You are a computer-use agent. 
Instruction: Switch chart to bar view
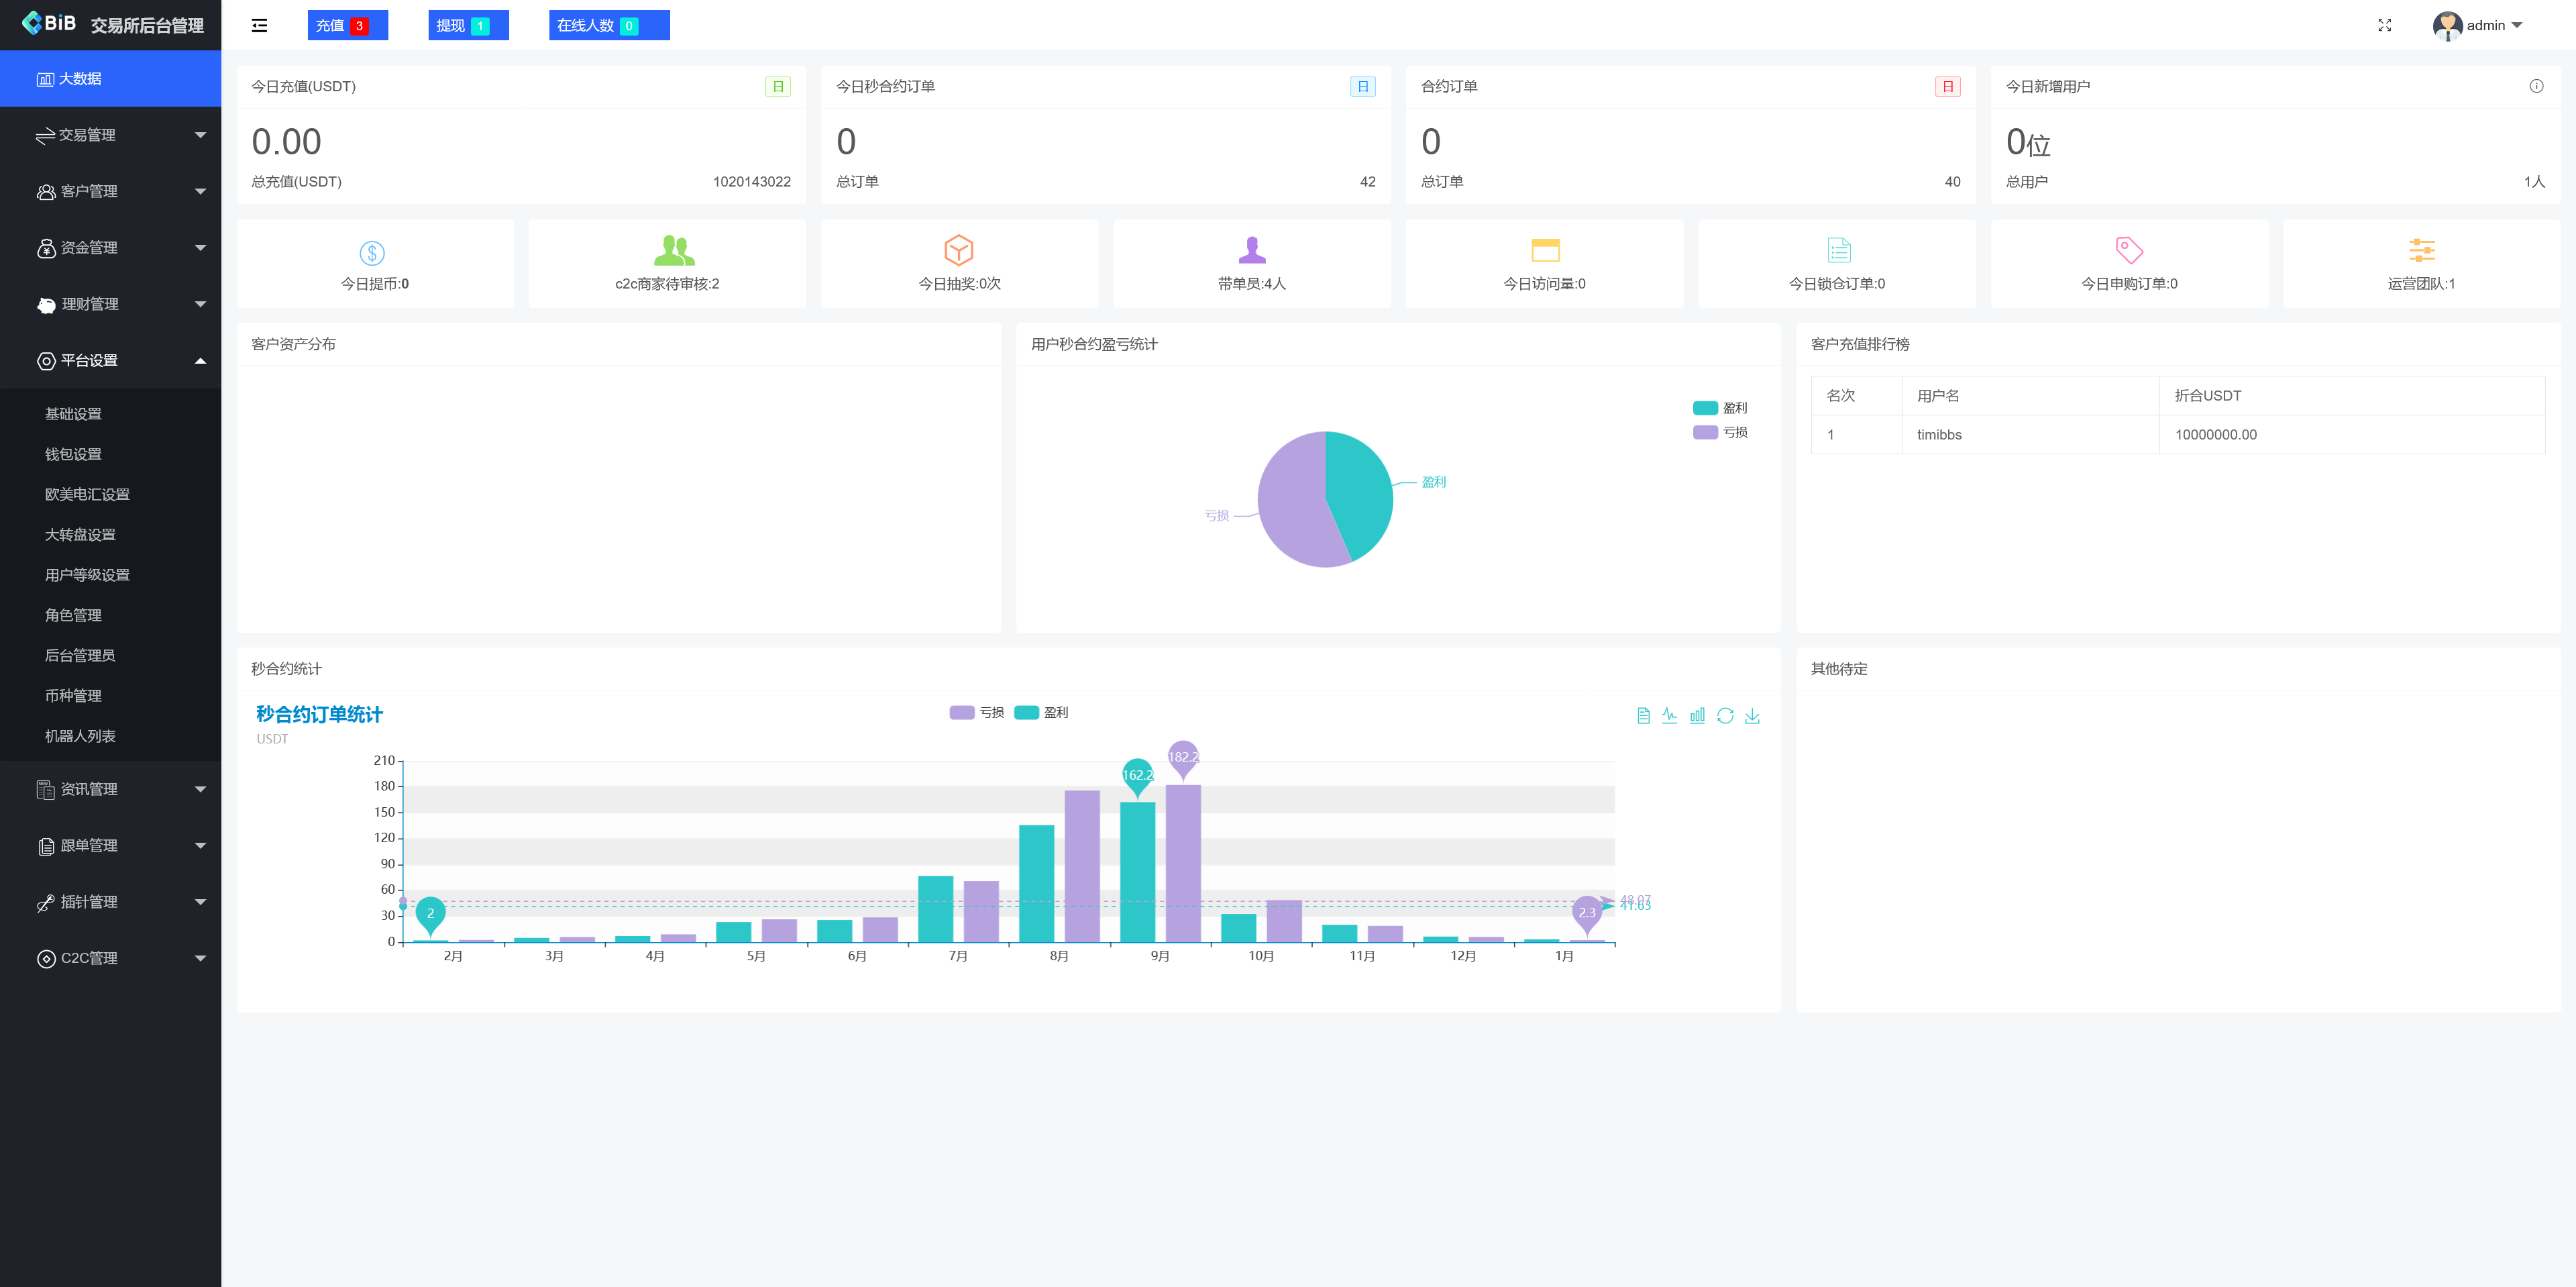(x=1697, y=715)
